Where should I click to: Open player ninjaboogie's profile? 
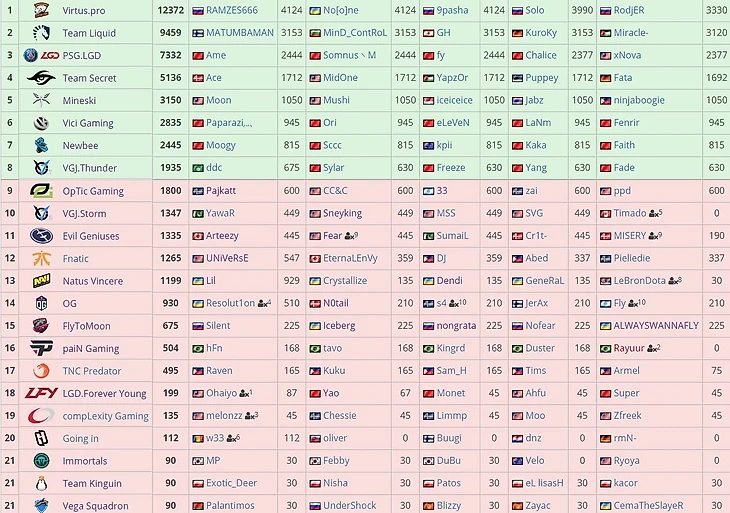click(639, 100)
